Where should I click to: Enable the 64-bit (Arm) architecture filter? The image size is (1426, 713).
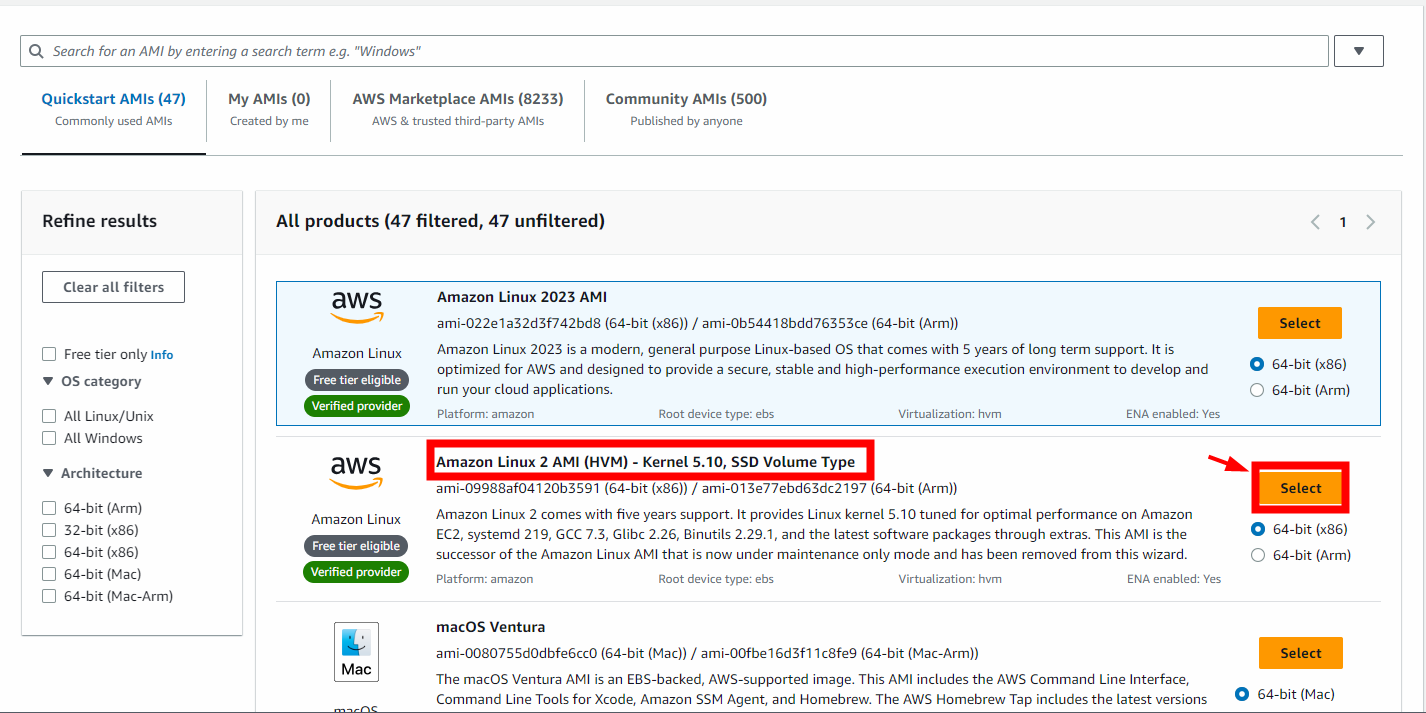click(48, 507)
